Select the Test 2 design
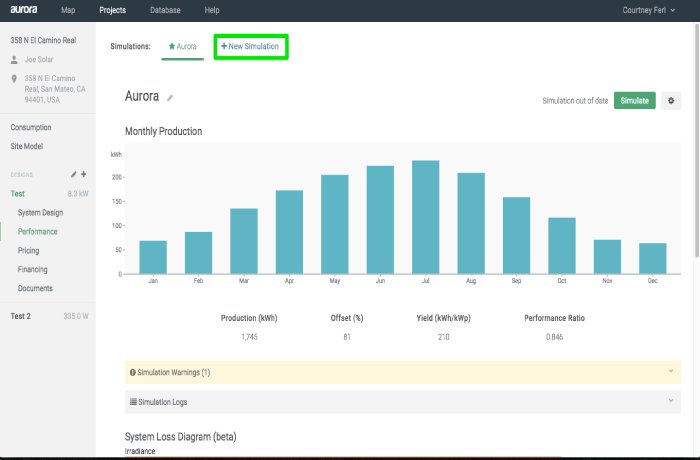The width and height of the screenshot is (700, 460). pos(21,316)
